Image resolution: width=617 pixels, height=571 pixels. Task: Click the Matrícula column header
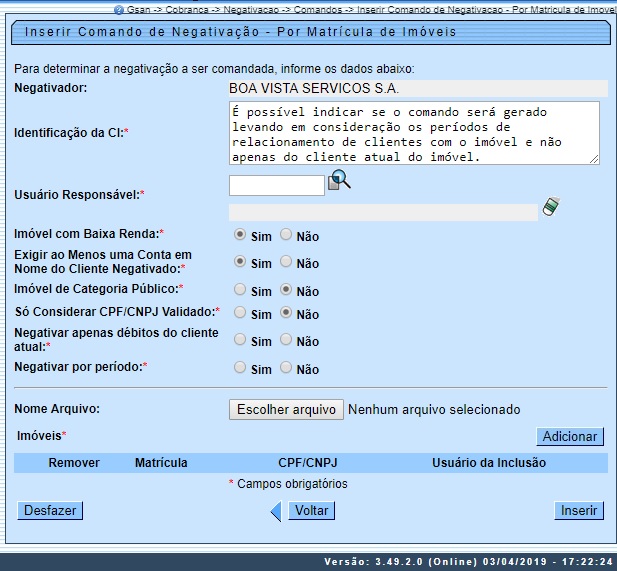point(161,463)
